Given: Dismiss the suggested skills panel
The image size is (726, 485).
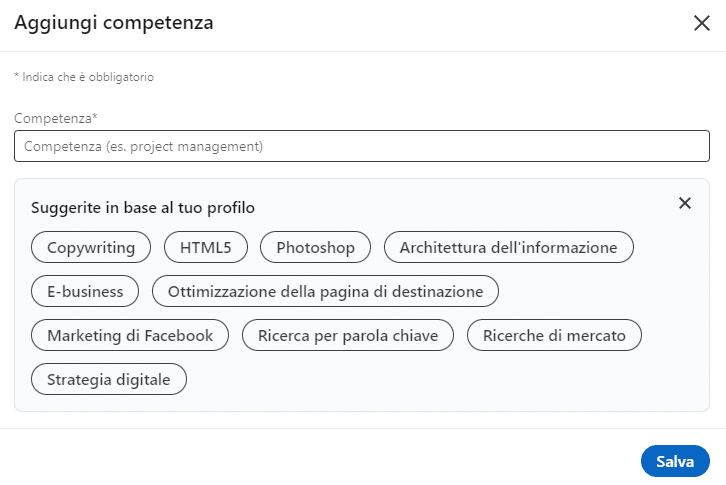Looking at the screenshot, I should (x=684, y=203).
